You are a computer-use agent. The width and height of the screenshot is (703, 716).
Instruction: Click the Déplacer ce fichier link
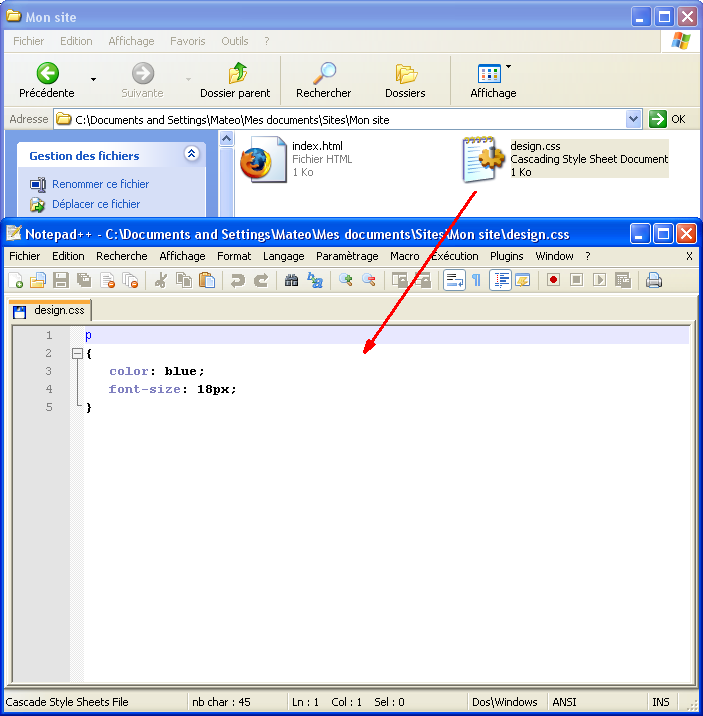pyautogui.click(x=96, y=204)
